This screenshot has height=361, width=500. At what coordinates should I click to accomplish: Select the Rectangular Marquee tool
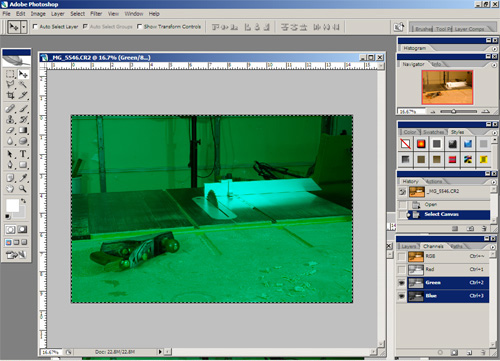pyautogui.click(x=10, y=74)
